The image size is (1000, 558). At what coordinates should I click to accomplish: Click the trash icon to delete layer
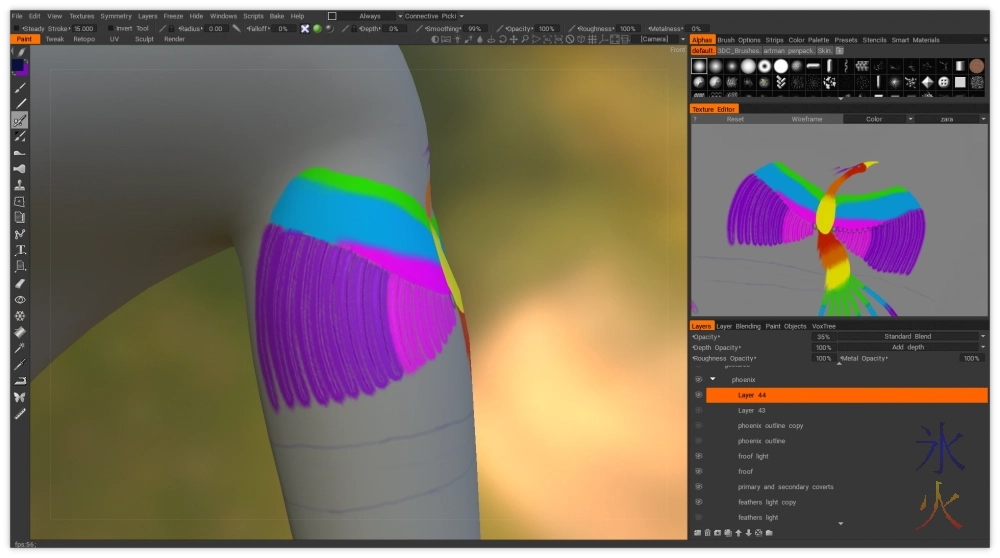[707, 533]
